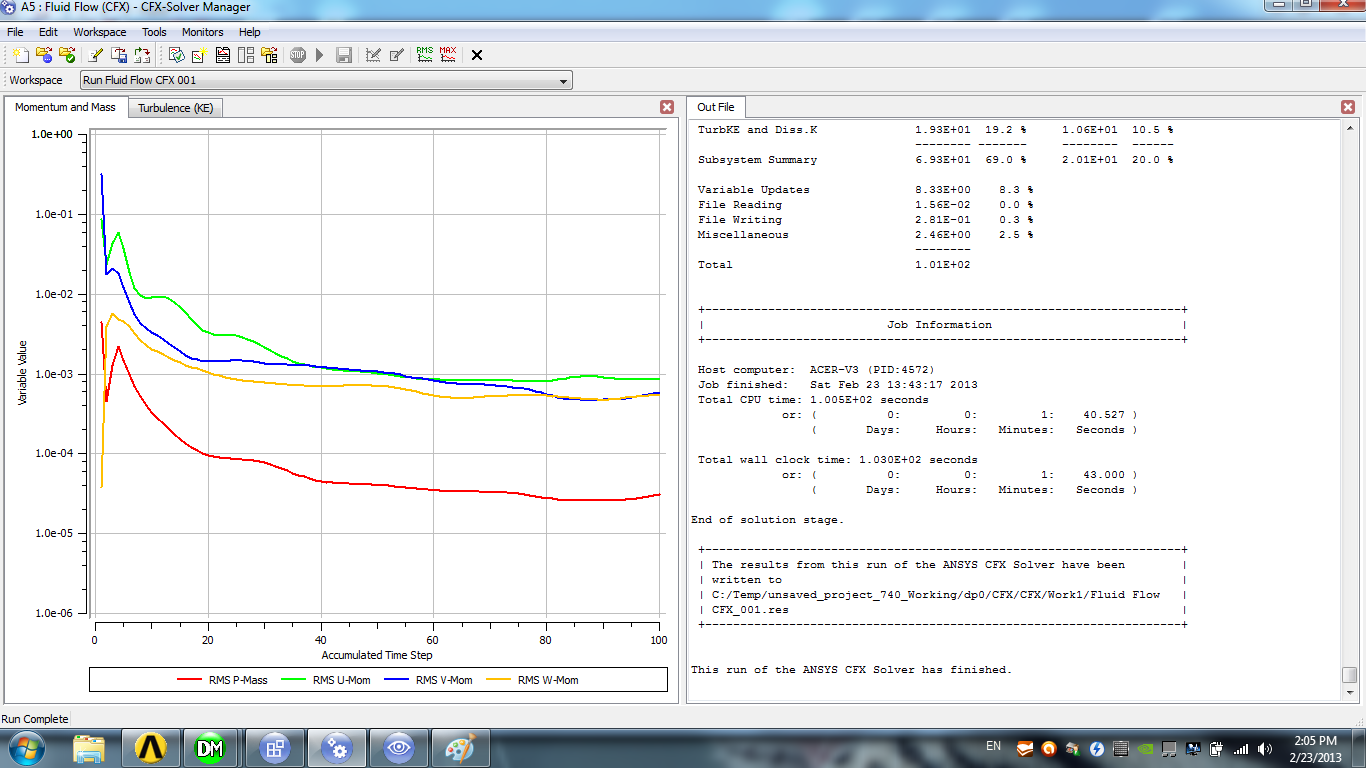Screen dimensions: 1366x768
Task: Click the network signal tray icon
Action: [x=1241, y=748]
